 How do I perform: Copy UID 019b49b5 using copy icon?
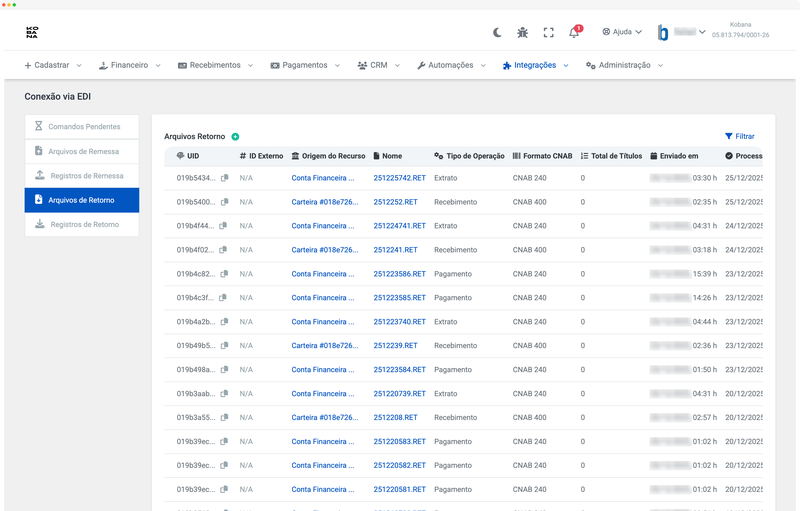[225, 346]
